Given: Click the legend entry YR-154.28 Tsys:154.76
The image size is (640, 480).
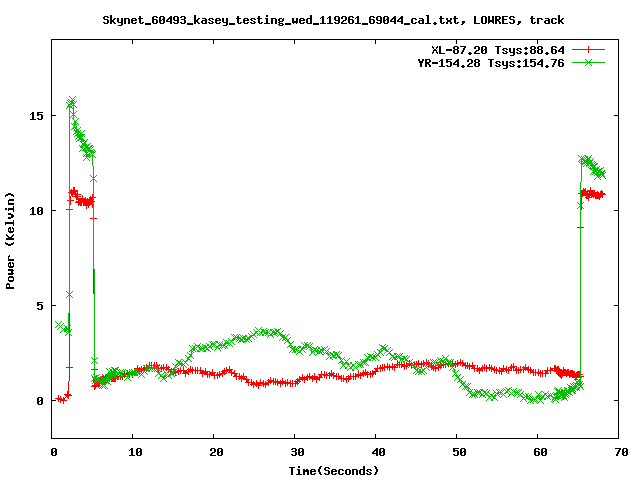Looking at the screenshot, I should tap(491, 63).
